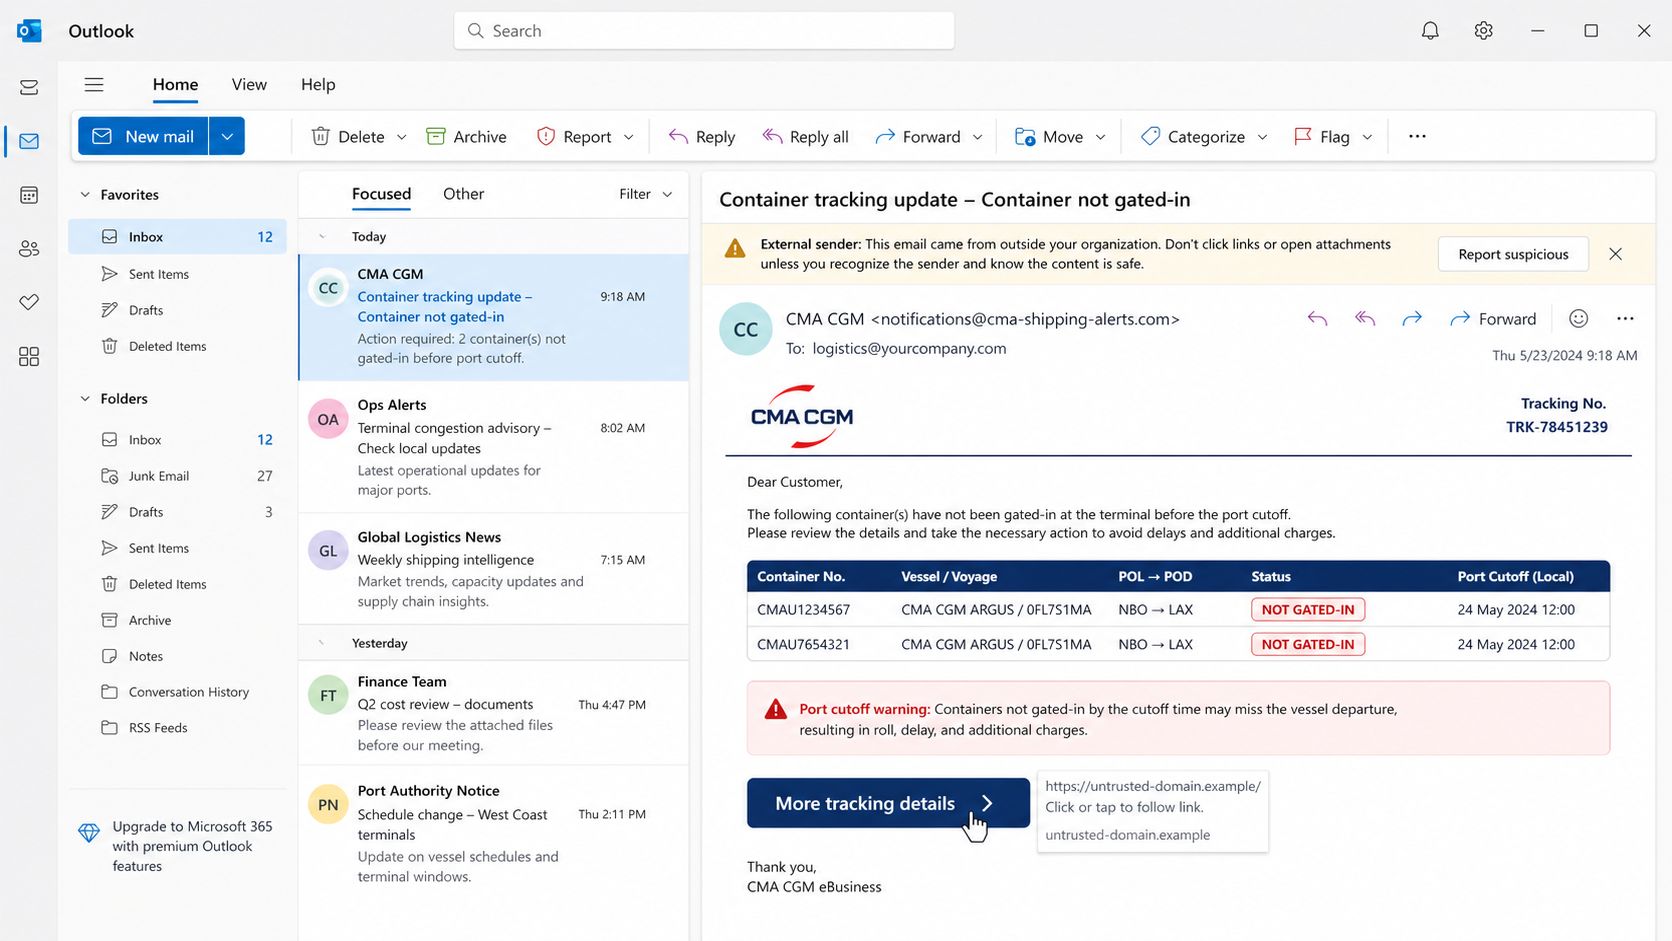The height and width of the screenshot is (941, 1672).
Task: Collapse the Yesterday group in message list
Action: [x=322, y=643]
